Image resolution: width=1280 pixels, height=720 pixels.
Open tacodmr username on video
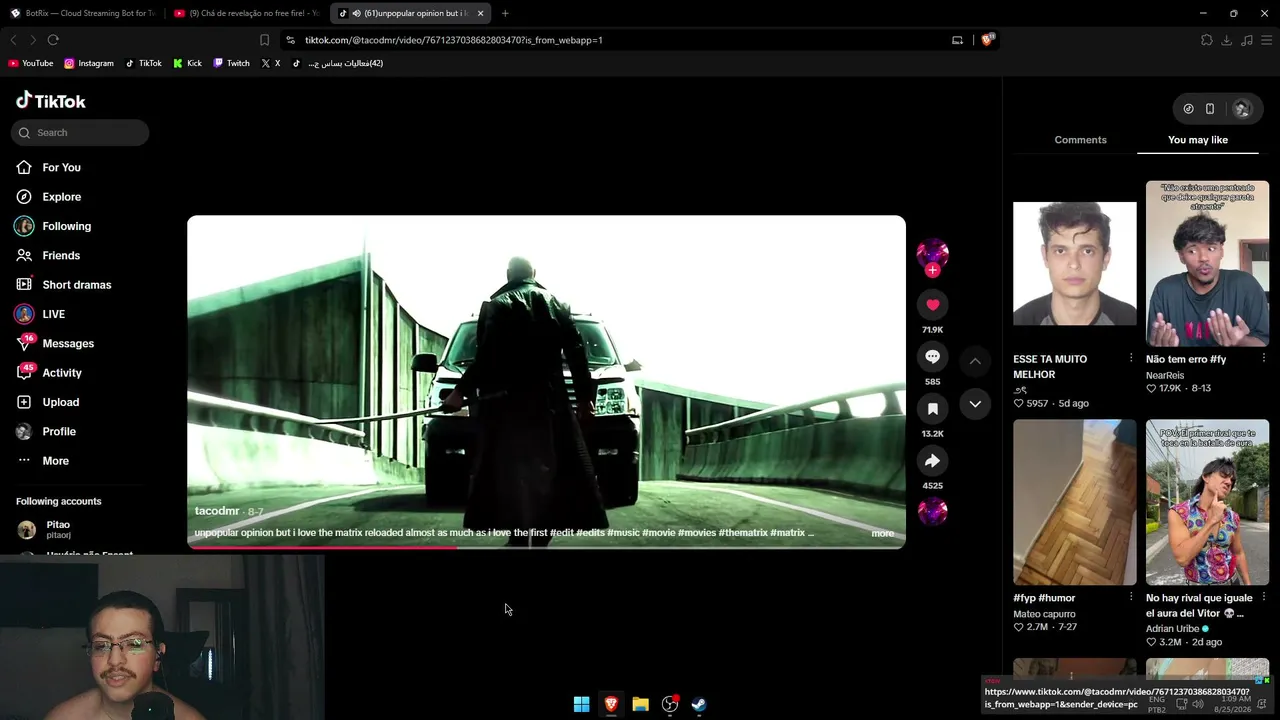217,511
